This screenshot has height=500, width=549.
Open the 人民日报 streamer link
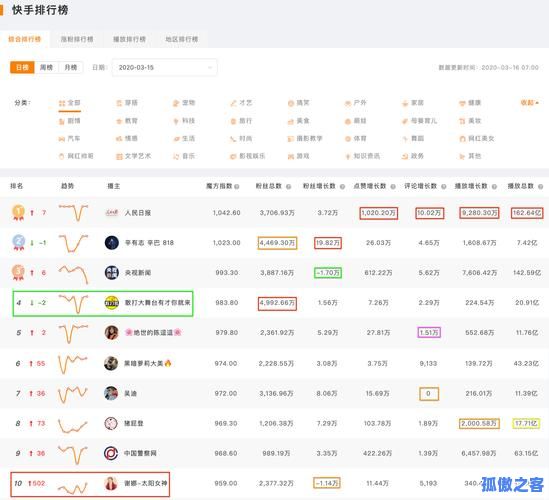point(138,213)
